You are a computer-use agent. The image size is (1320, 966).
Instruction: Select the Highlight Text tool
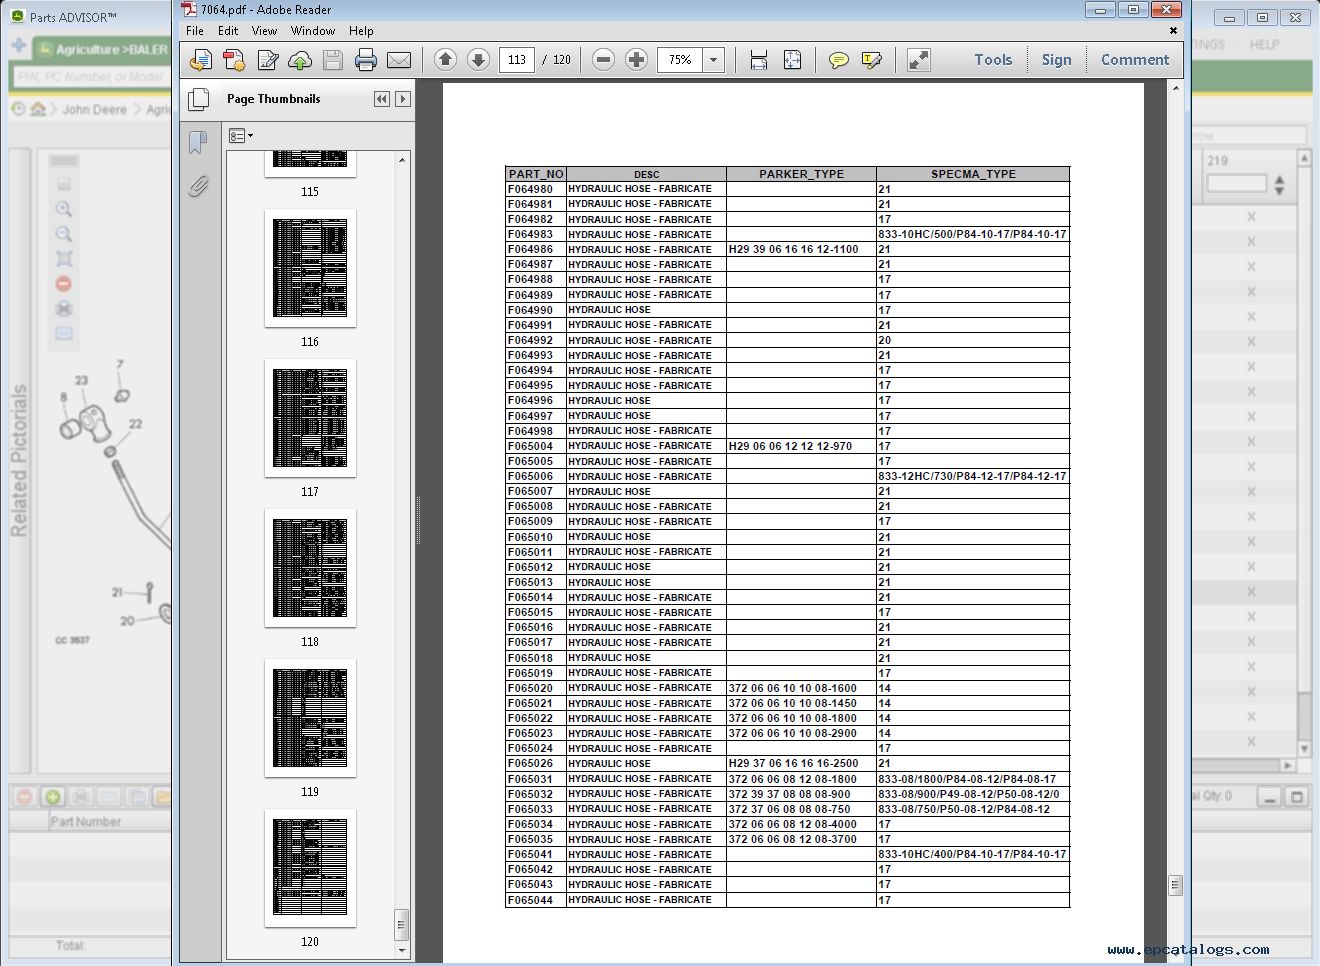872,60
